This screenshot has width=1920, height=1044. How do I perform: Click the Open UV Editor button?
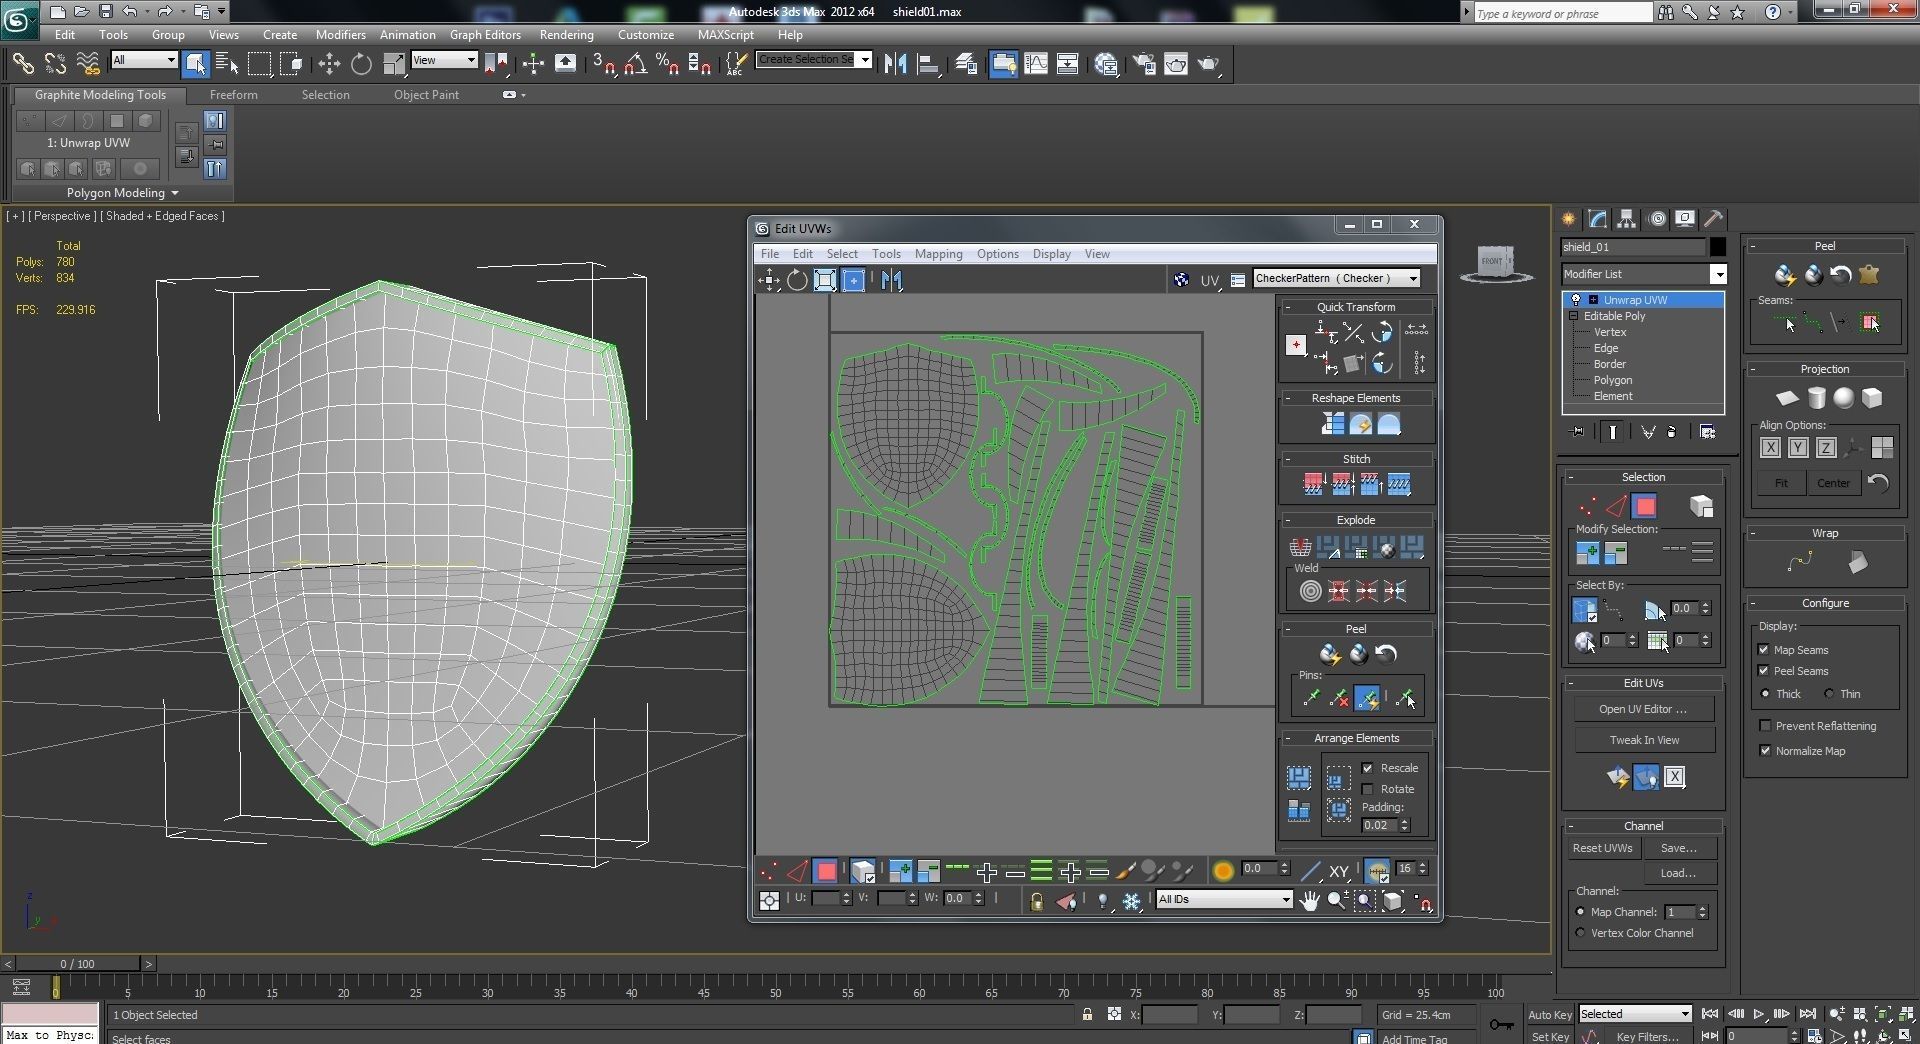tap(1644, 709)
